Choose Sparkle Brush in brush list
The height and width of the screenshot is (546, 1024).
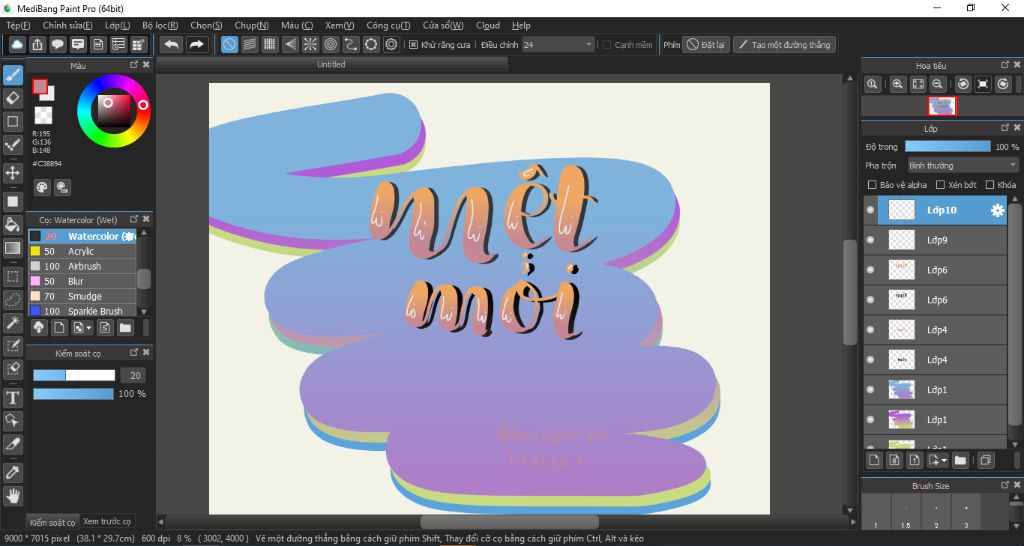coord(82,312)
